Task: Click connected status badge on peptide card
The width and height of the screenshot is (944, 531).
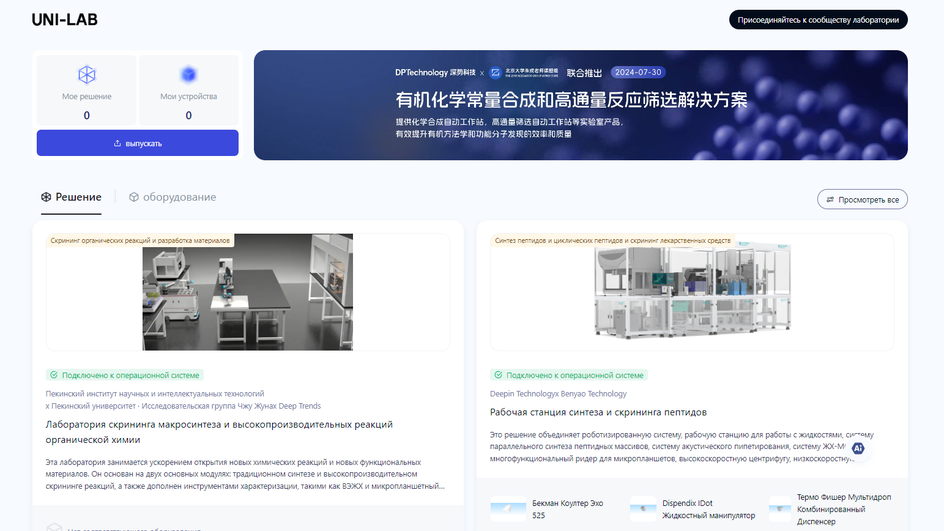Action: [x=569, y=375]
